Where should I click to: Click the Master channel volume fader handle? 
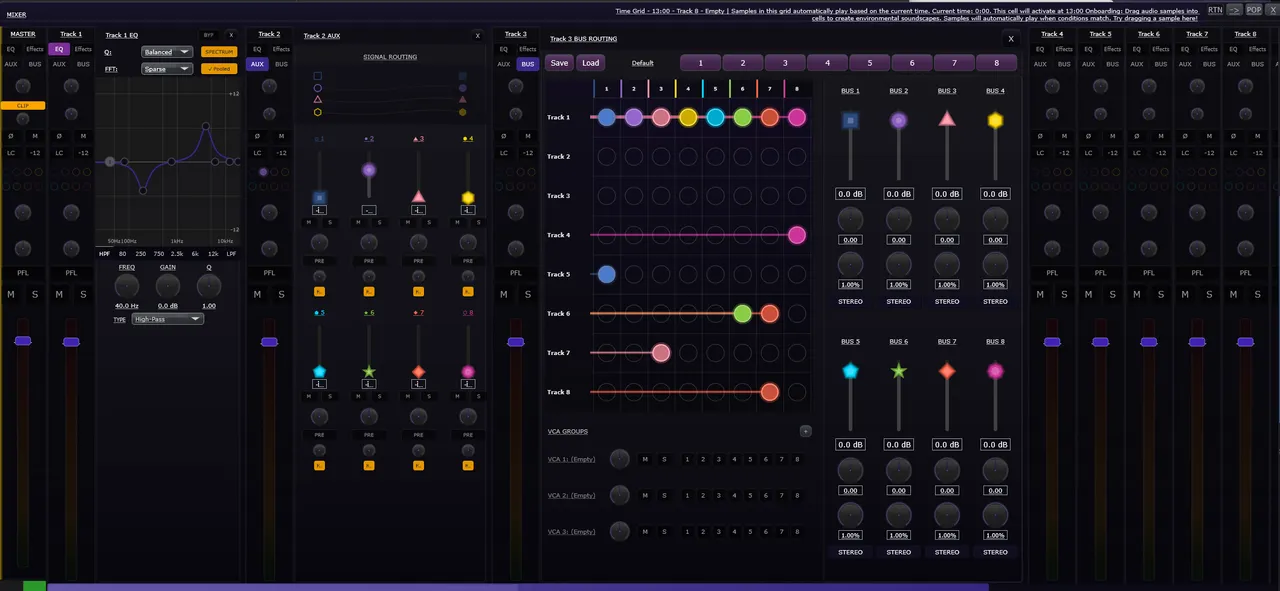point(23,341)
